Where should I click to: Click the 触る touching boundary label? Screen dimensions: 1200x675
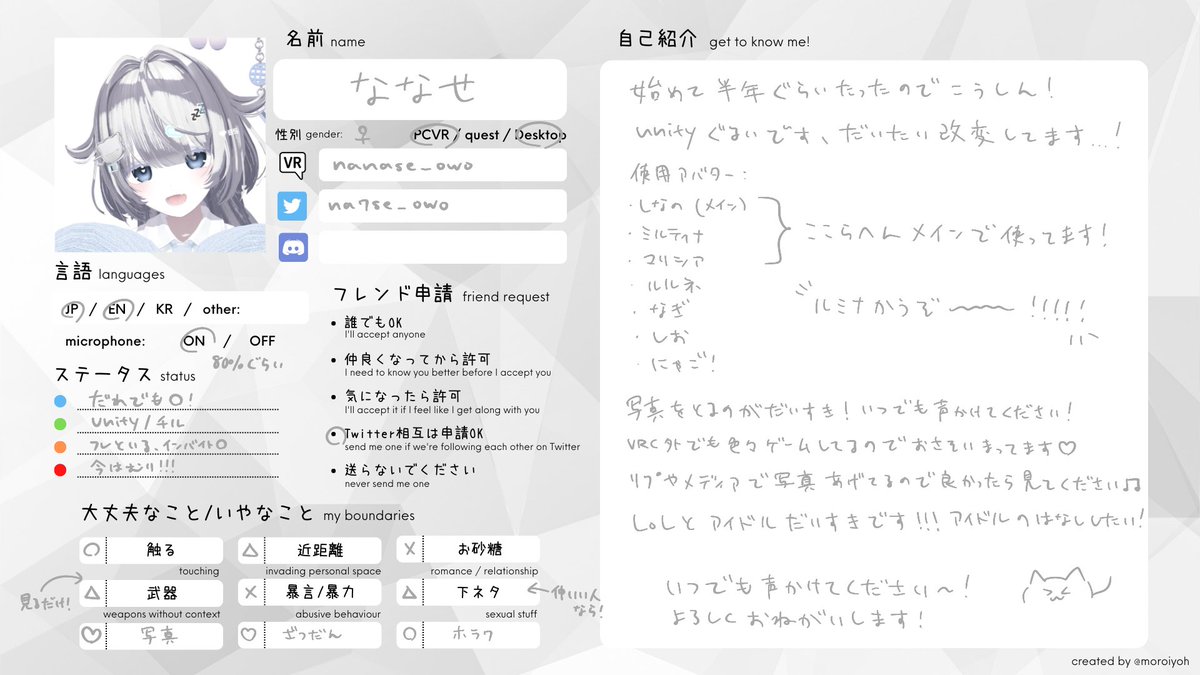(162, 550)
